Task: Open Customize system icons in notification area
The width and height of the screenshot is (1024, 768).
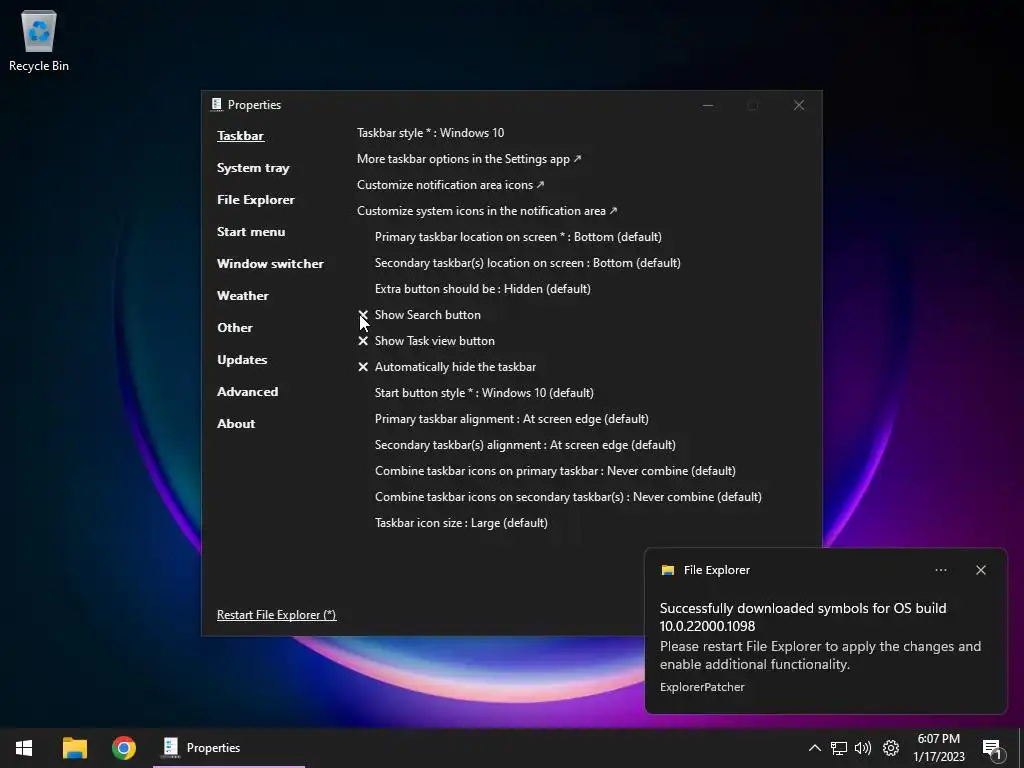Action: coord(487,211)
